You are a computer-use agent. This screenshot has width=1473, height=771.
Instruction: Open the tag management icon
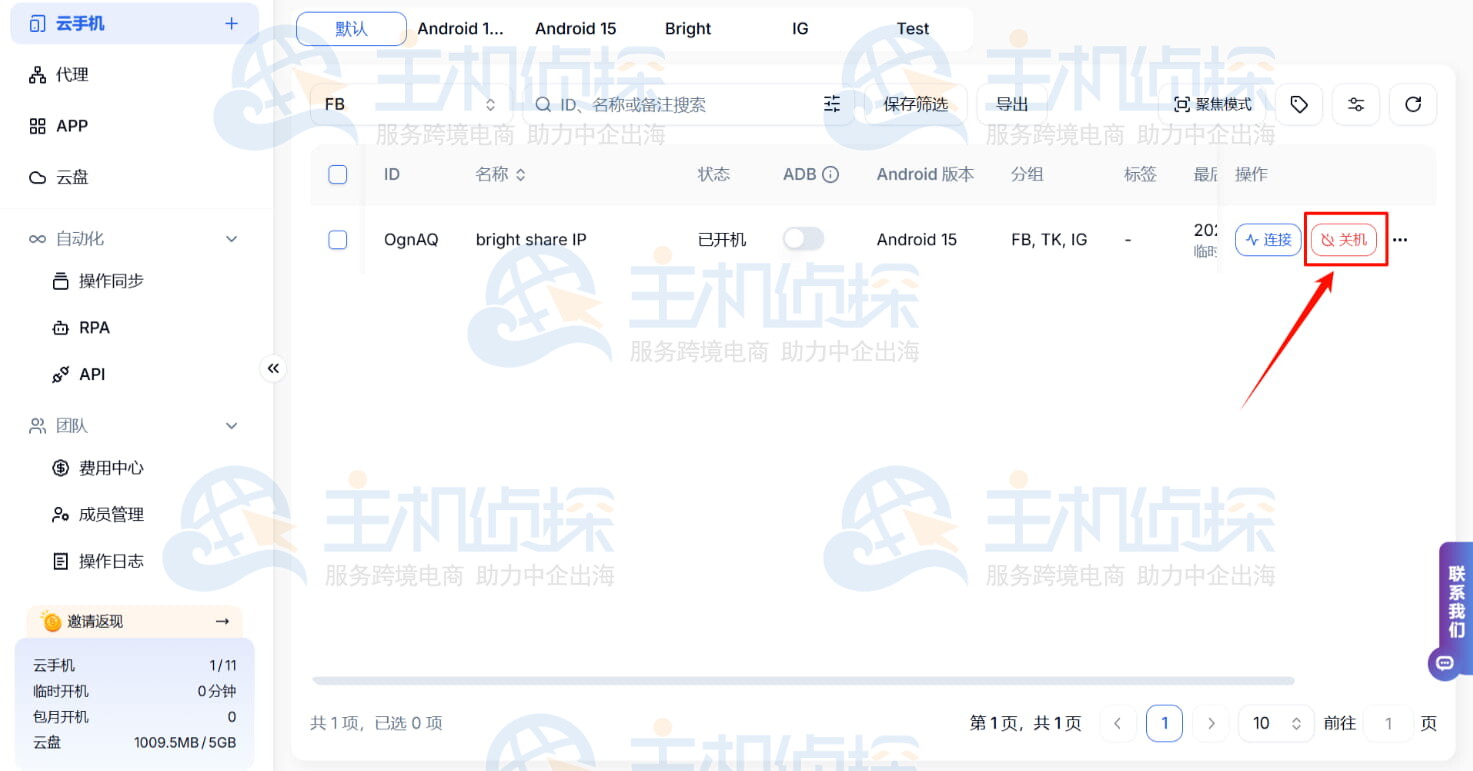pyautogui.click(x=1298, y=104)
